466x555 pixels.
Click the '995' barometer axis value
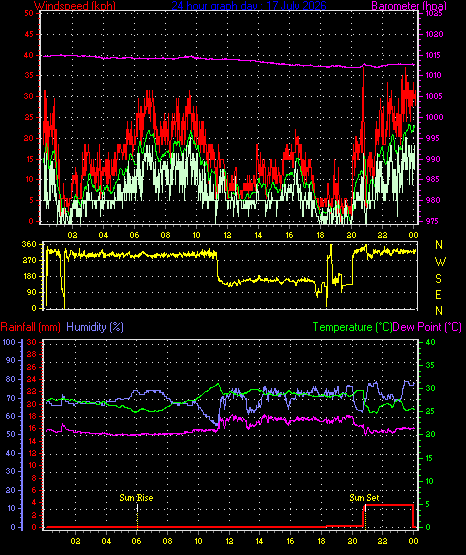click(x=433, y=138)
